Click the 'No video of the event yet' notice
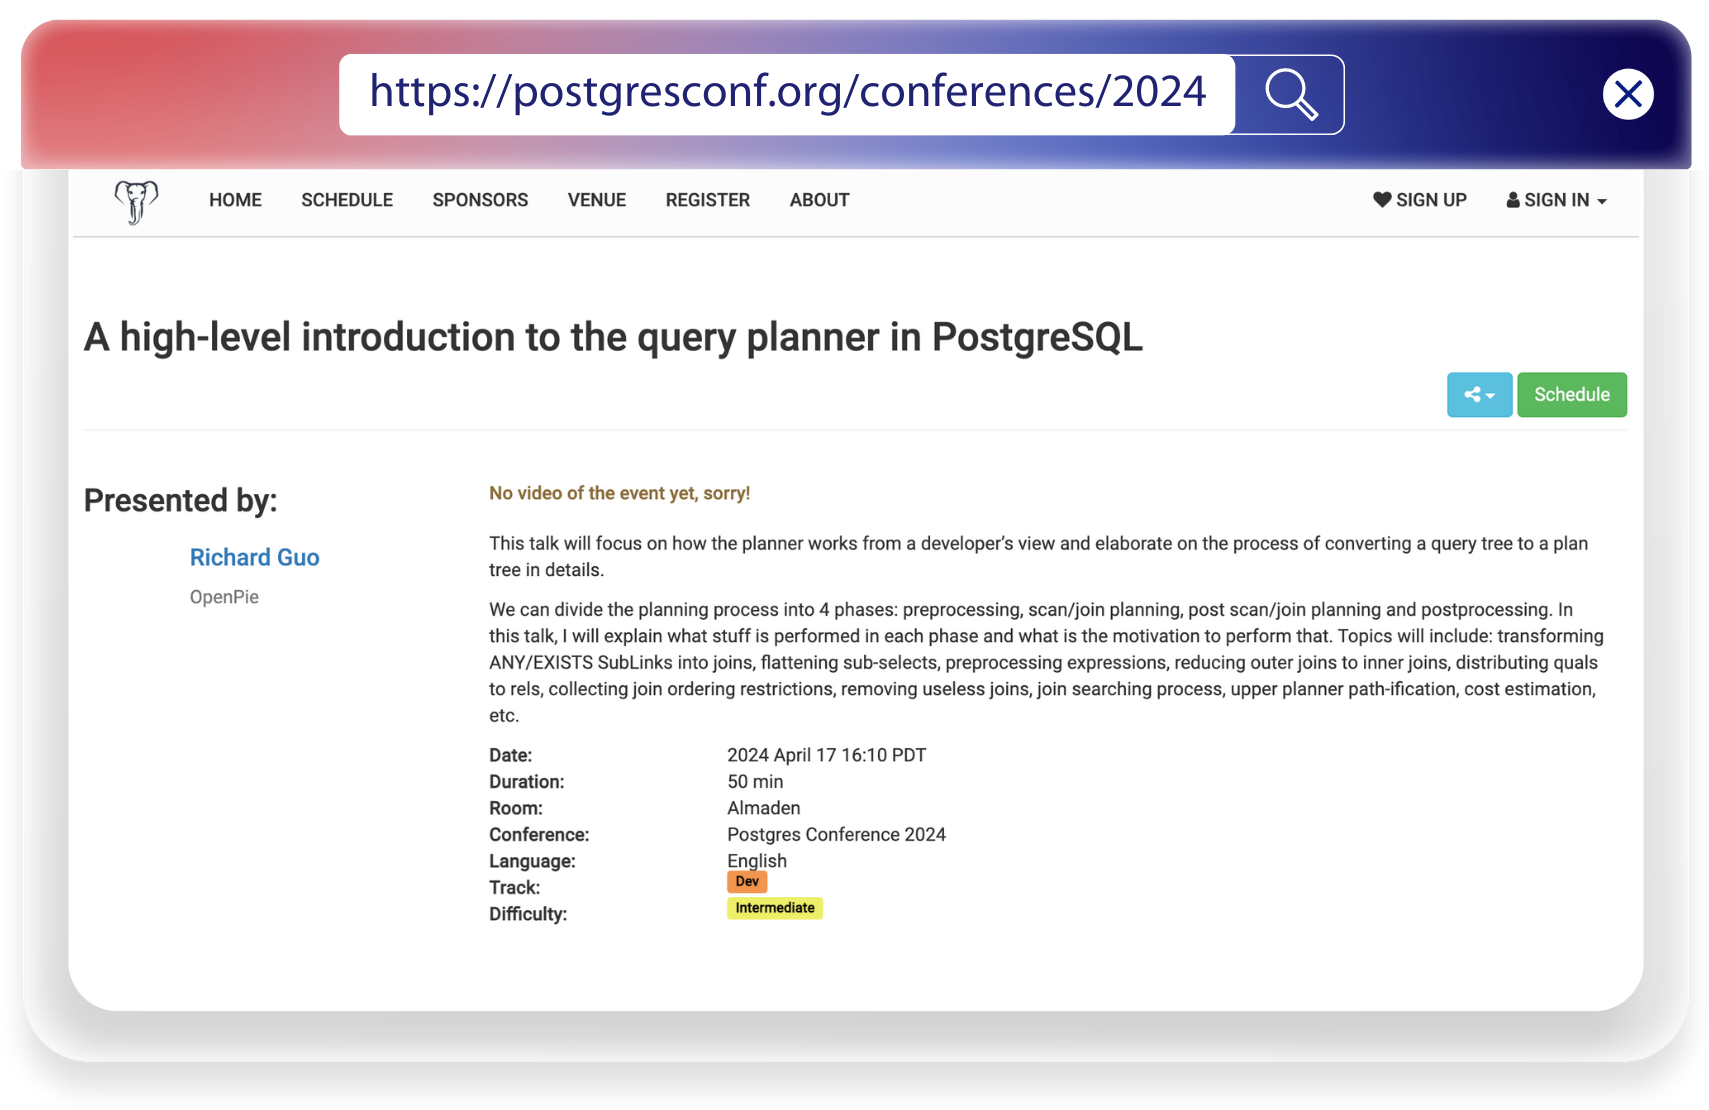 [x=619, y=493]
